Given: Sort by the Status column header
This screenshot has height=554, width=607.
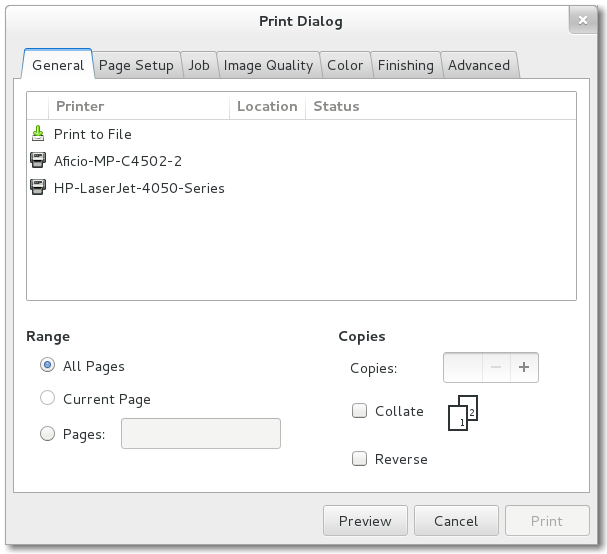Looking at the screenshot, I should (336, 106).
